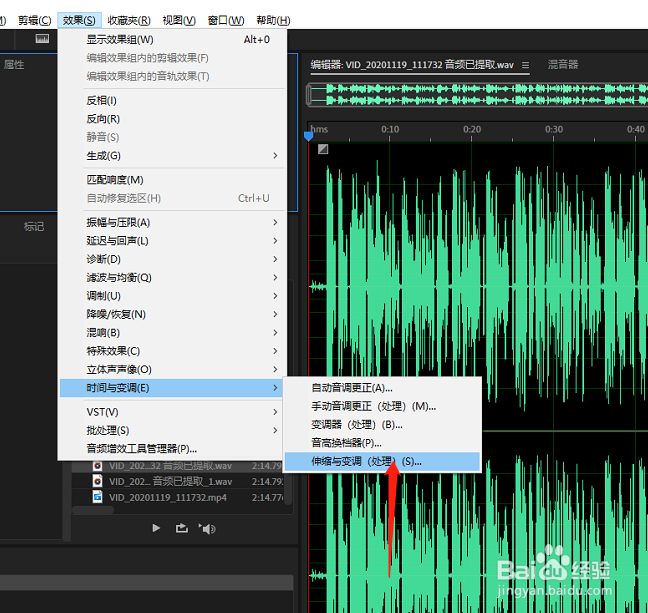
Task: Expand 滤波与均衡(Q) submenu
Action: pos(172,277)
